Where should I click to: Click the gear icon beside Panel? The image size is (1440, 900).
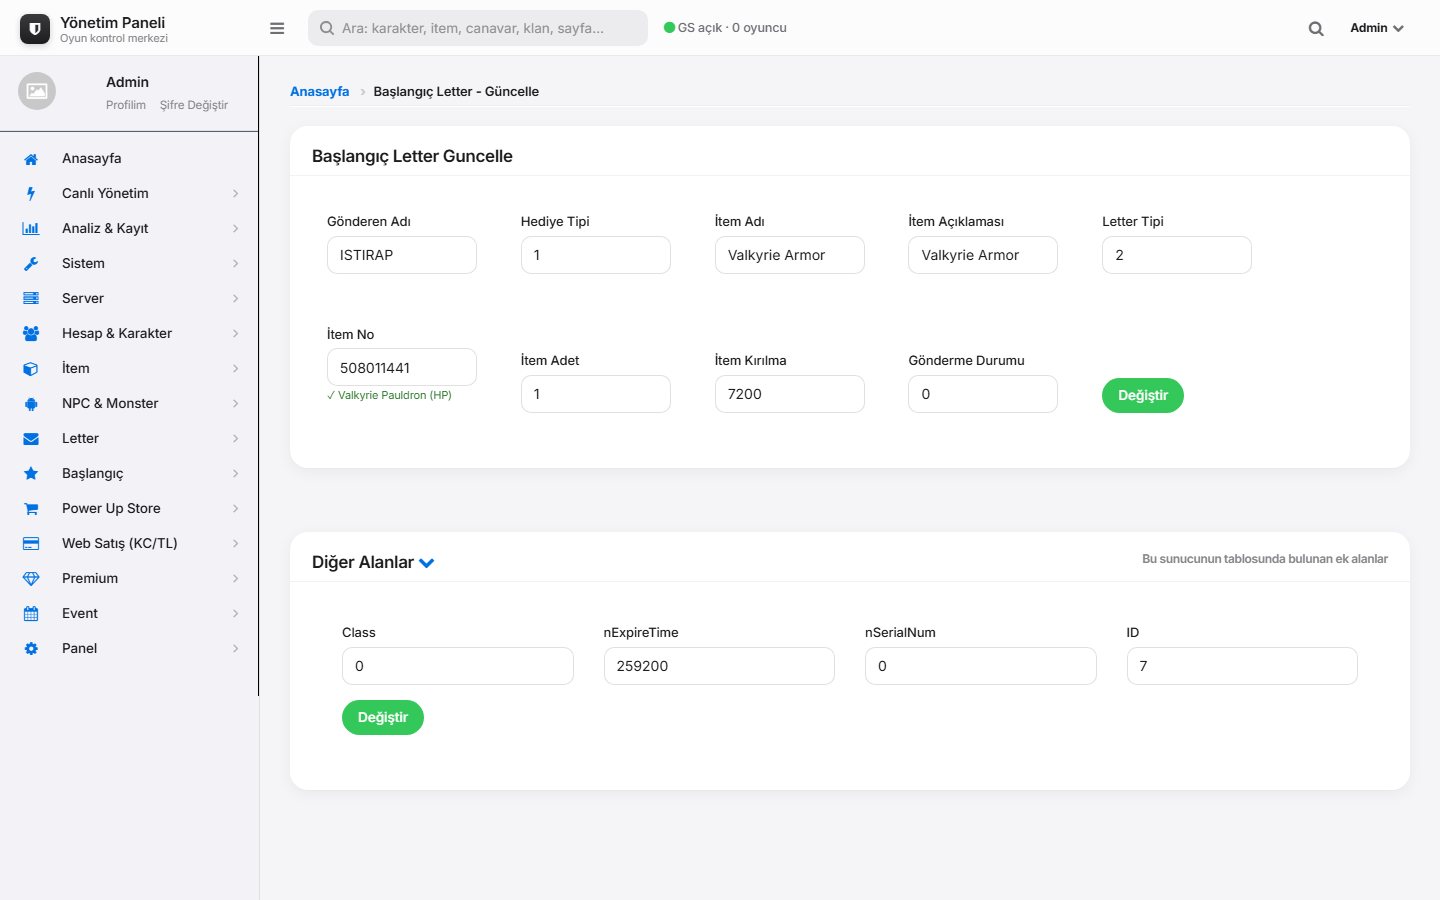click(31, 649)
